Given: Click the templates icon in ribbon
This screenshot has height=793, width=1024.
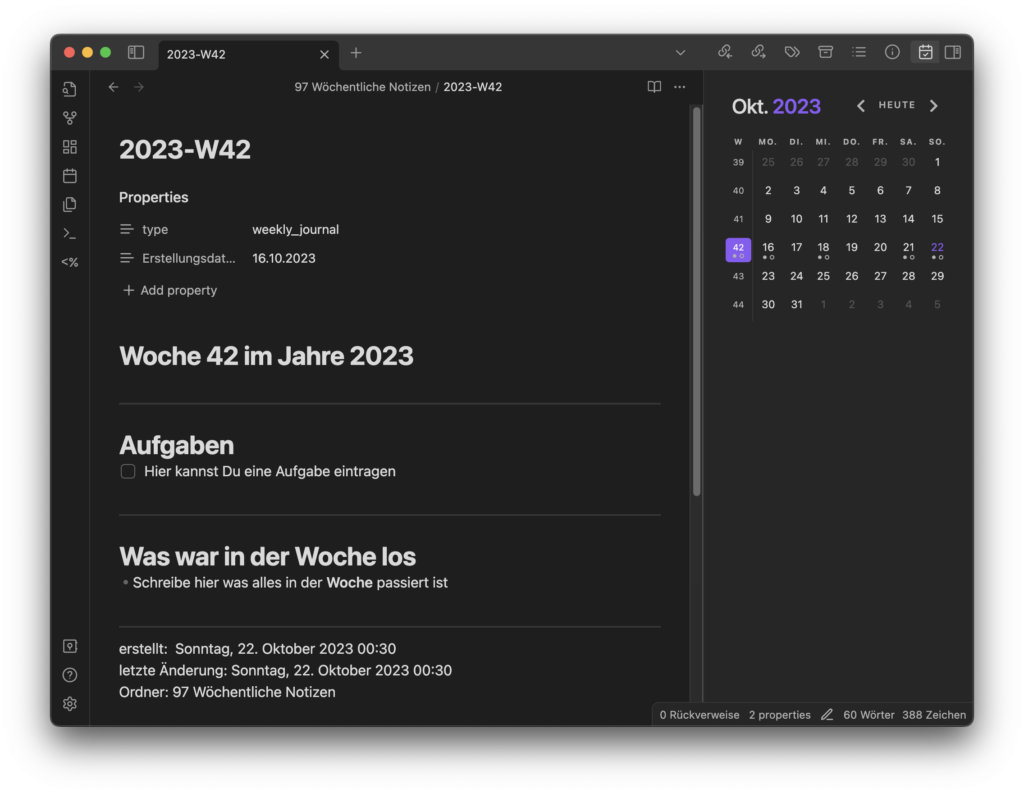Looking at the screenshot, I should pos(70,204).
